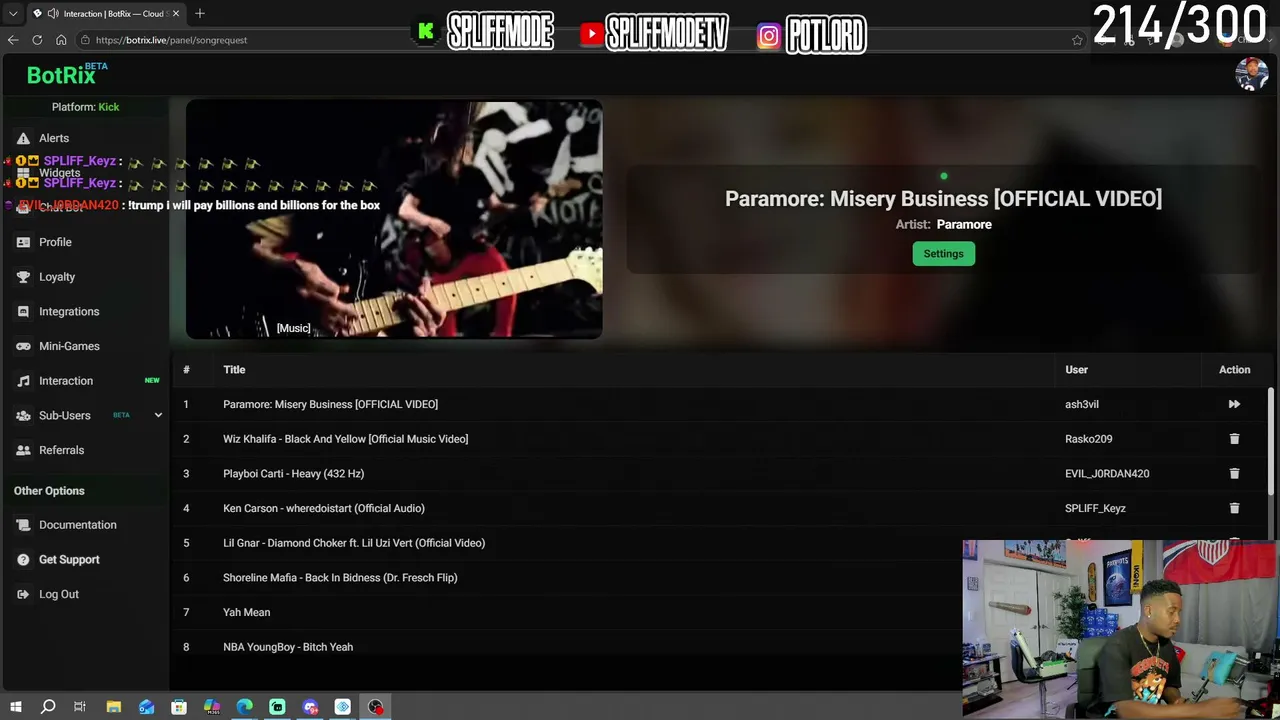Click EVIL_J0RDAN420 in the User column

coord(1107,473)
